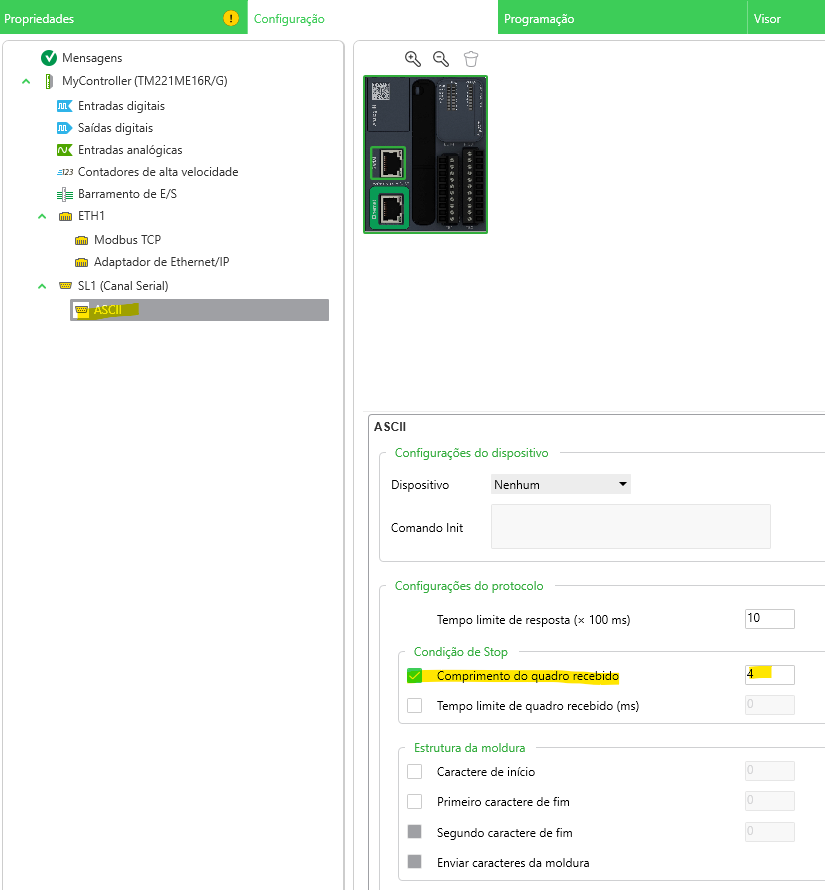Click the Comprimento do quadro recebido value field
The image size is (825, 890).
769,674
